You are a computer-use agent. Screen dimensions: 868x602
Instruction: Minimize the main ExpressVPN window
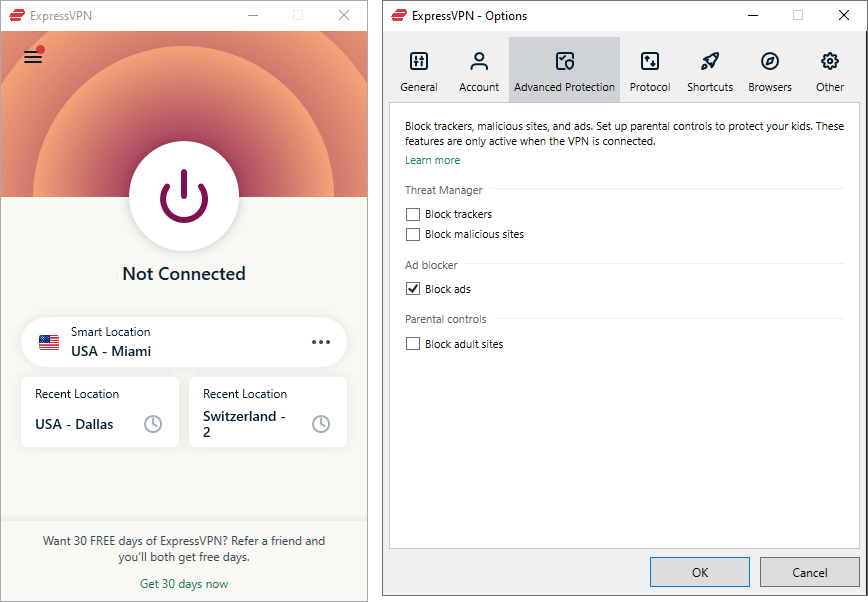(253, 16)
